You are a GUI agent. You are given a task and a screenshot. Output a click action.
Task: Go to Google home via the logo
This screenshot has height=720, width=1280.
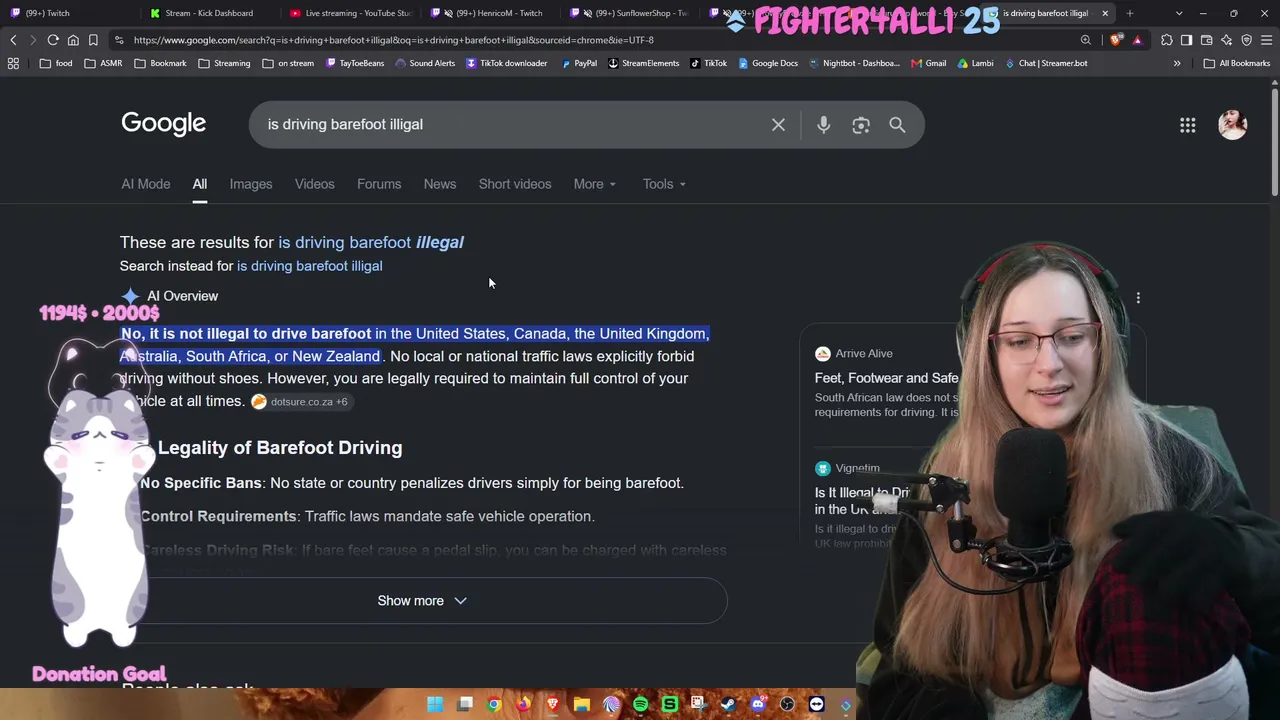coord(164,123)
